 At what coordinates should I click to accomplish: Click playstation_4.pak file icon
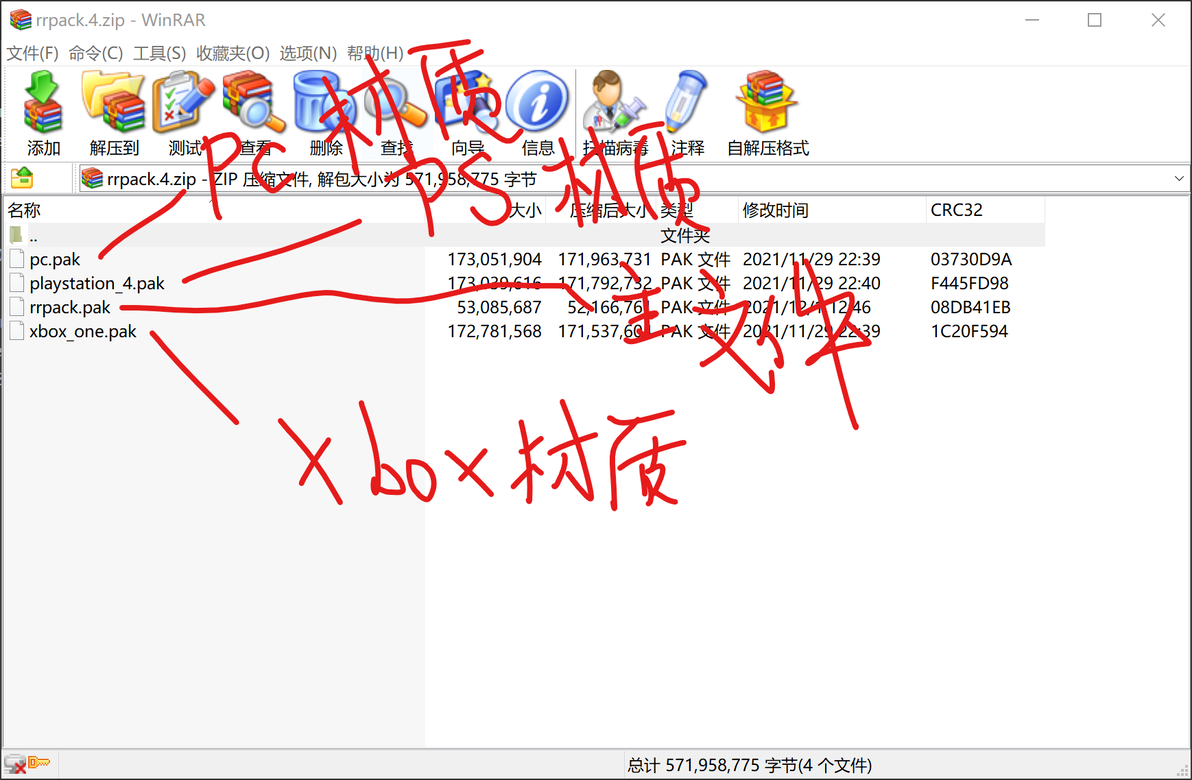pos(17,283)
